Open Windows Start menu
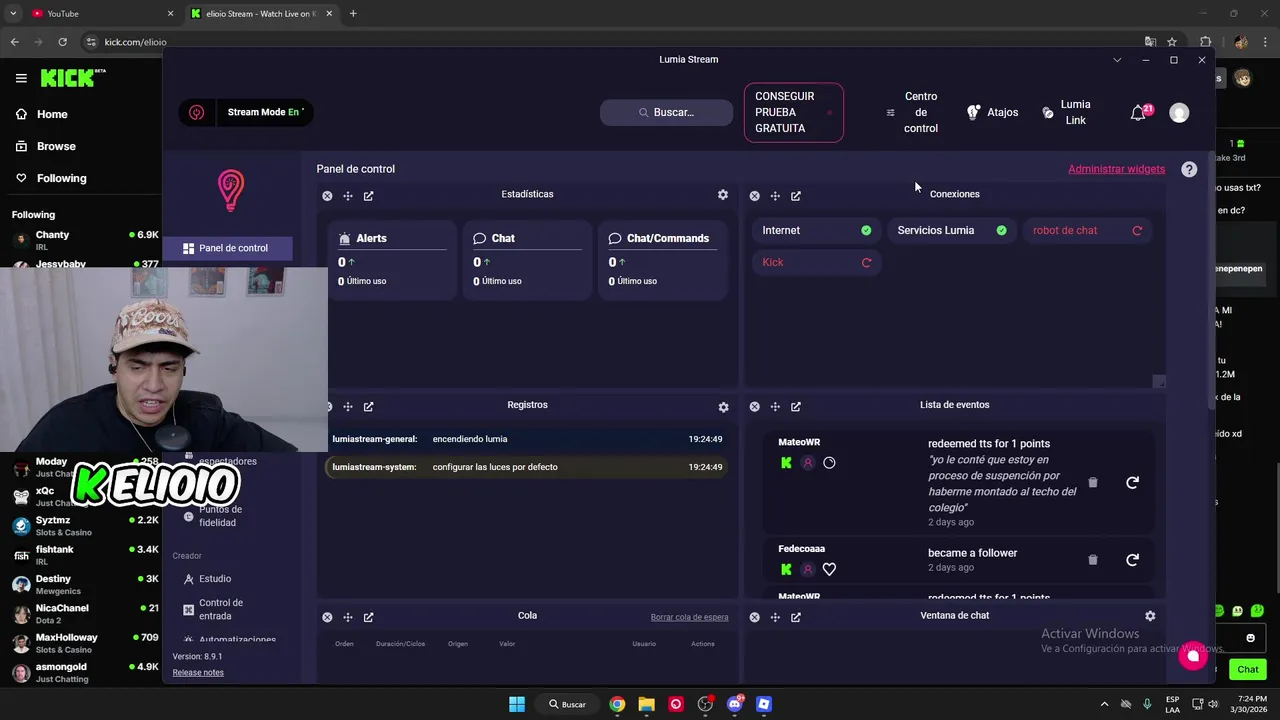This screenshot has width=1280, height=720. (517, 704)
